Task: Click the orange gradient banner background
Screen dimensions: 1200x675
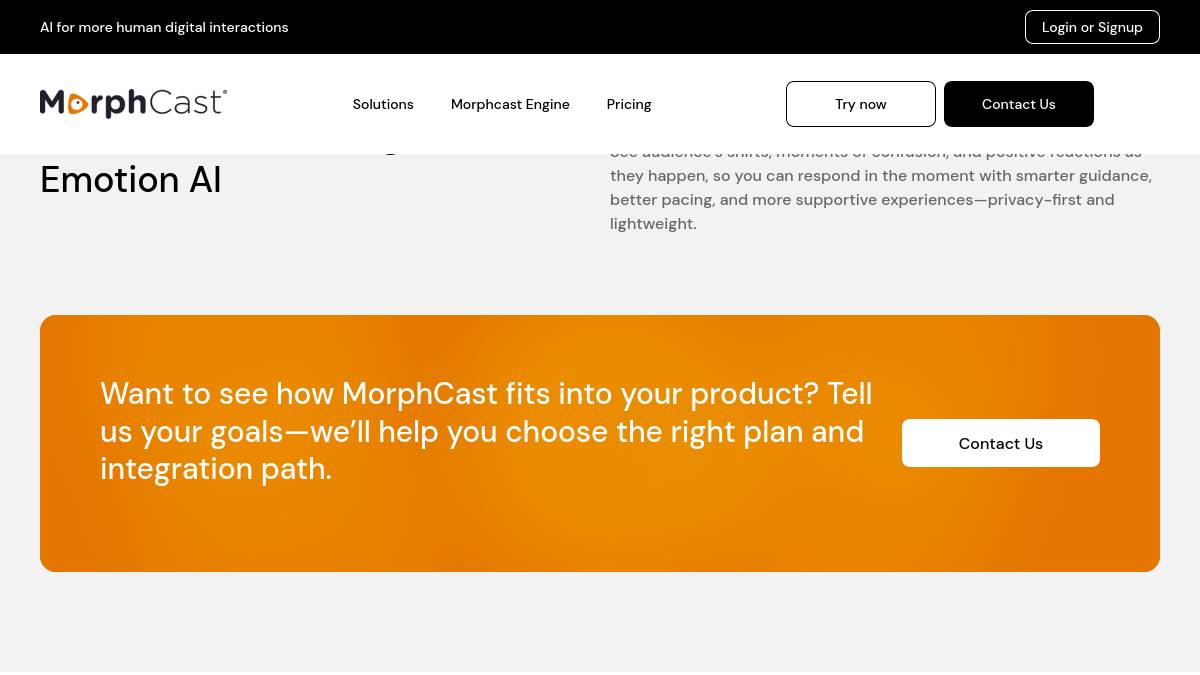Action: point(600,530)
